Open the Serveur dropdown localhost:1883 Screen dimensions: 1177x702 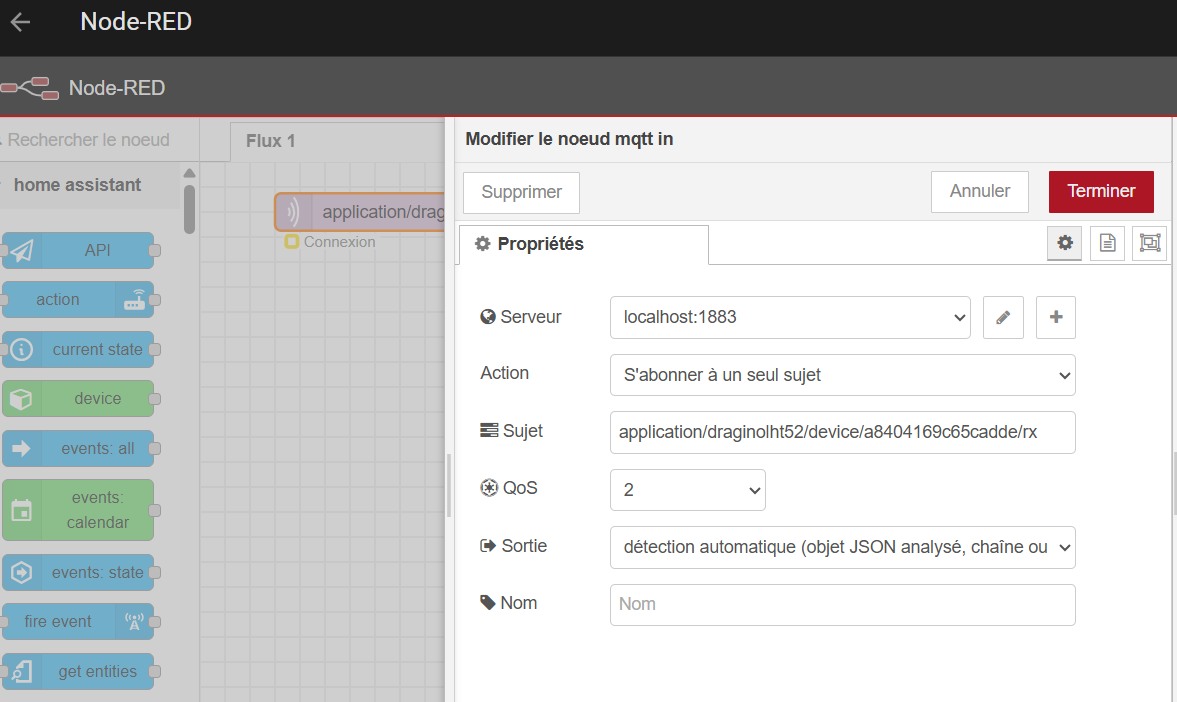tap(789, 318)
